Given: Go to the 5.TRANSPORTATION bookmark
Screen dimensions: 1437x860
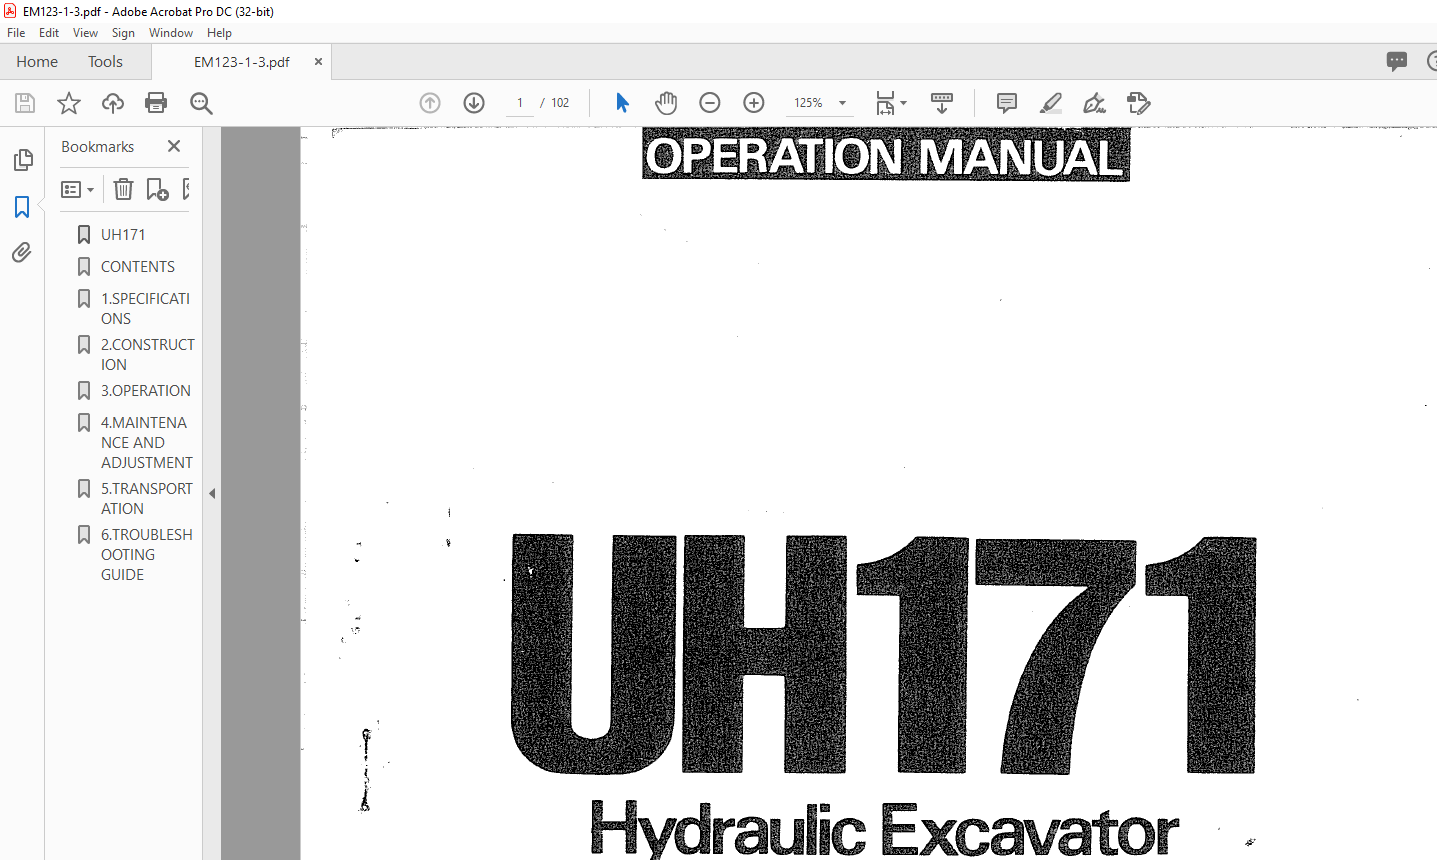Looking at the screenshot, I should (146, 499).
